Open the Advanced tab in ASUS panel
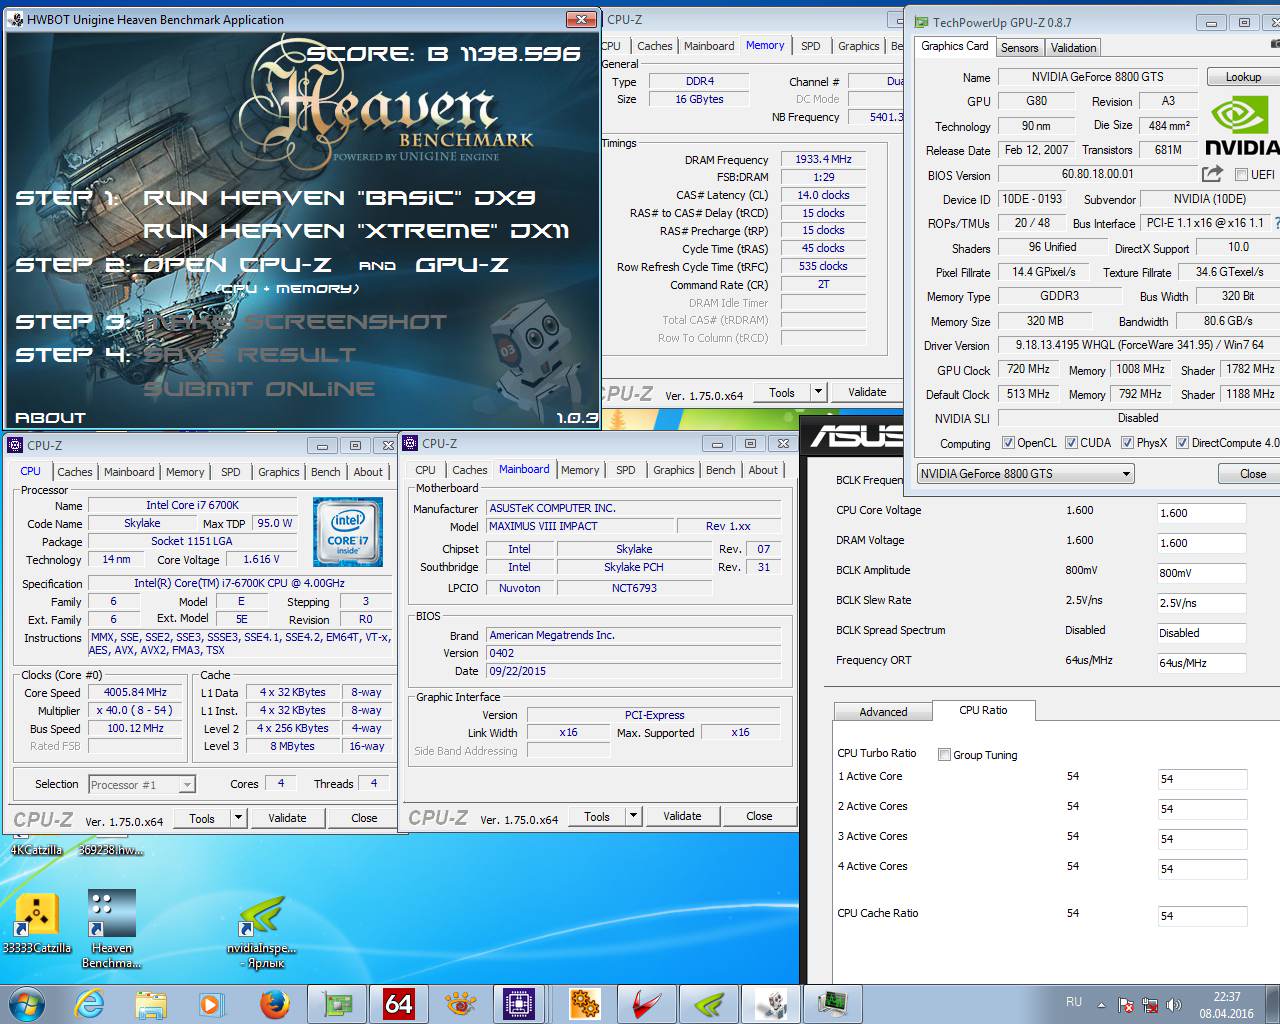 [883, 712]
